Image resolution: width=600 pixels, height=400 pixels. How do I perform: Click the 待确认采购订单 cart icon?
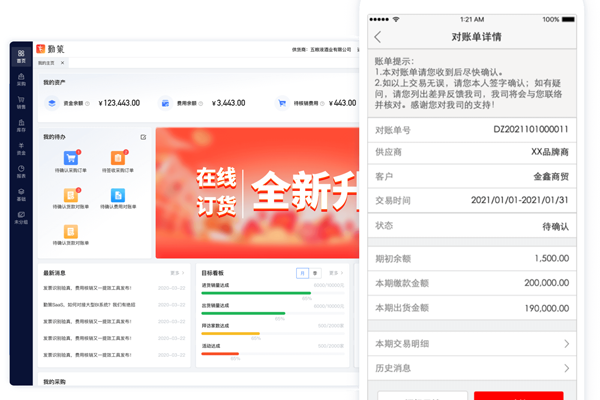[71, 158]
